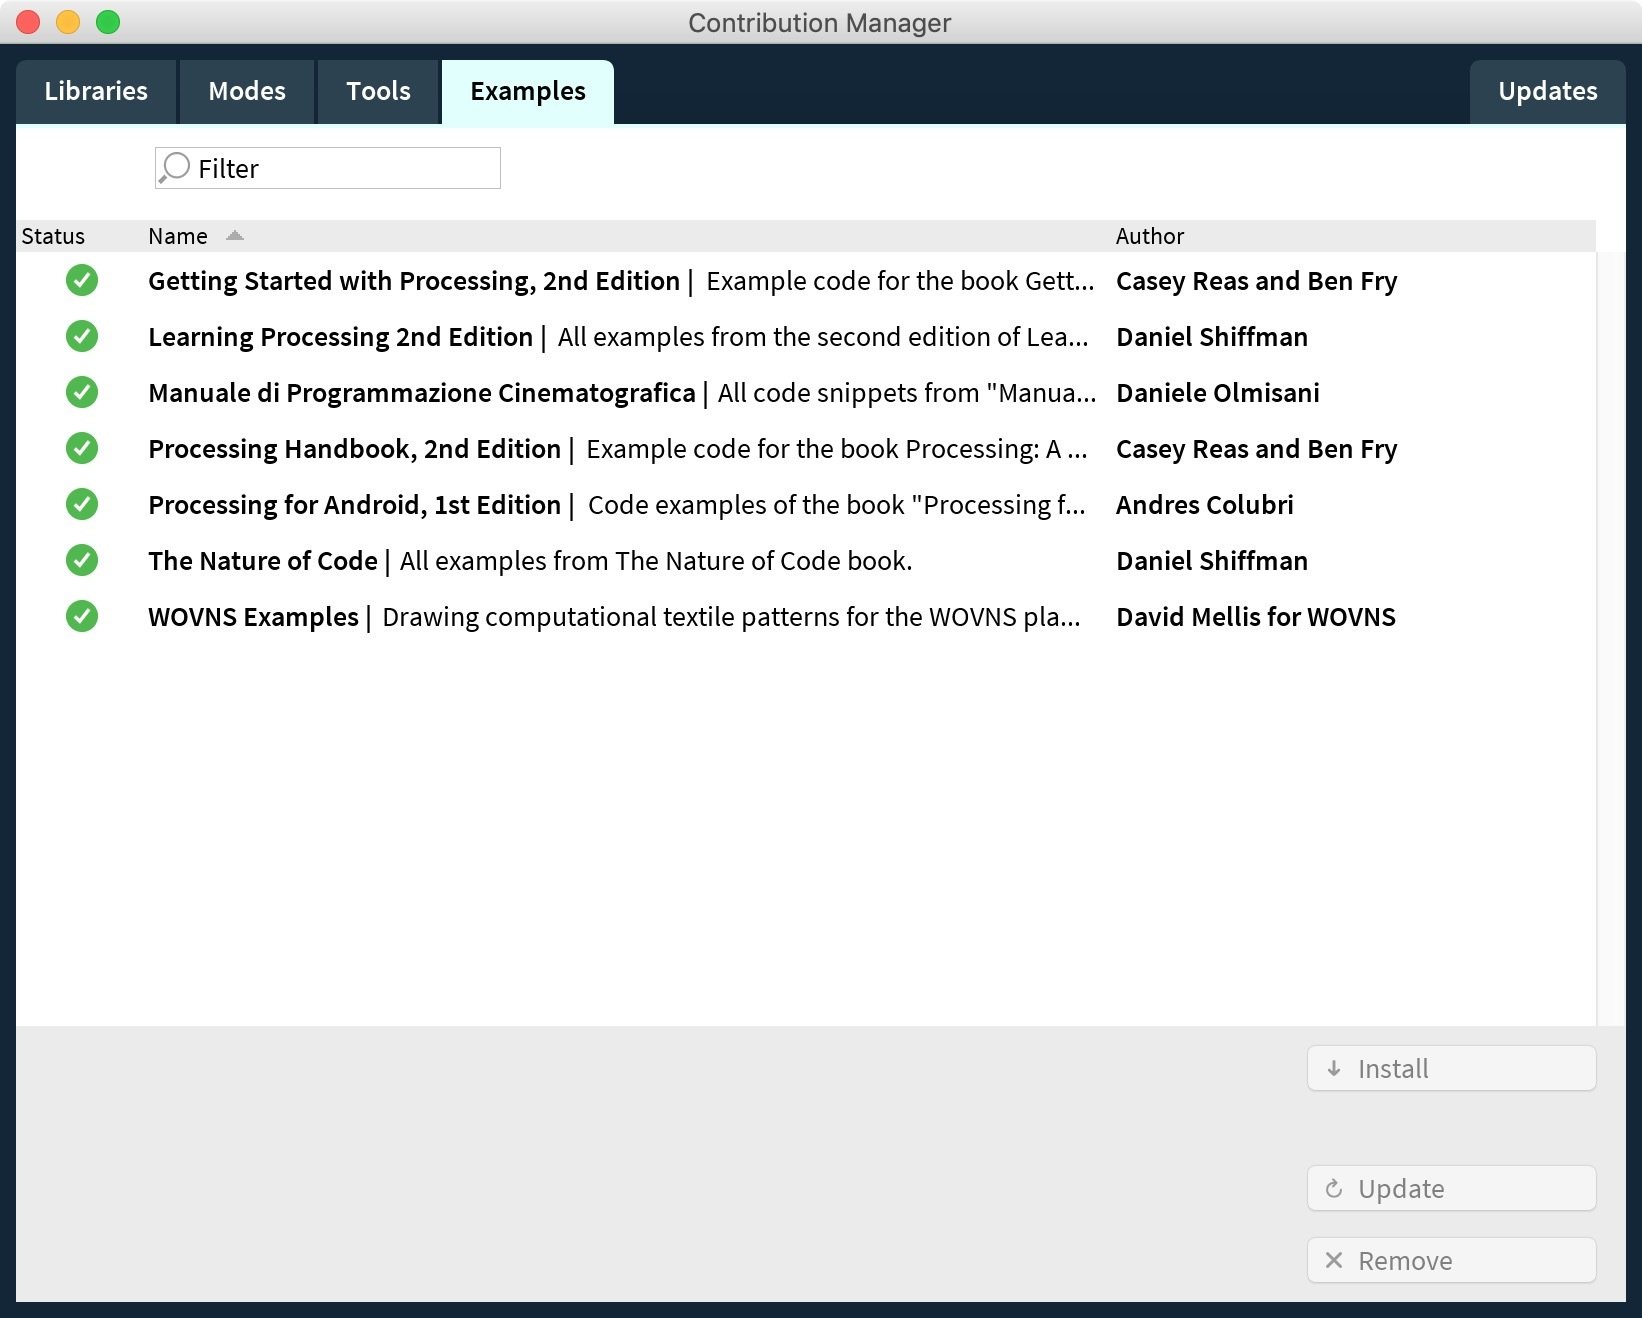Open the Tools tab
The width and height of the screenshot is (1642, 1318).
coord(379,91)
